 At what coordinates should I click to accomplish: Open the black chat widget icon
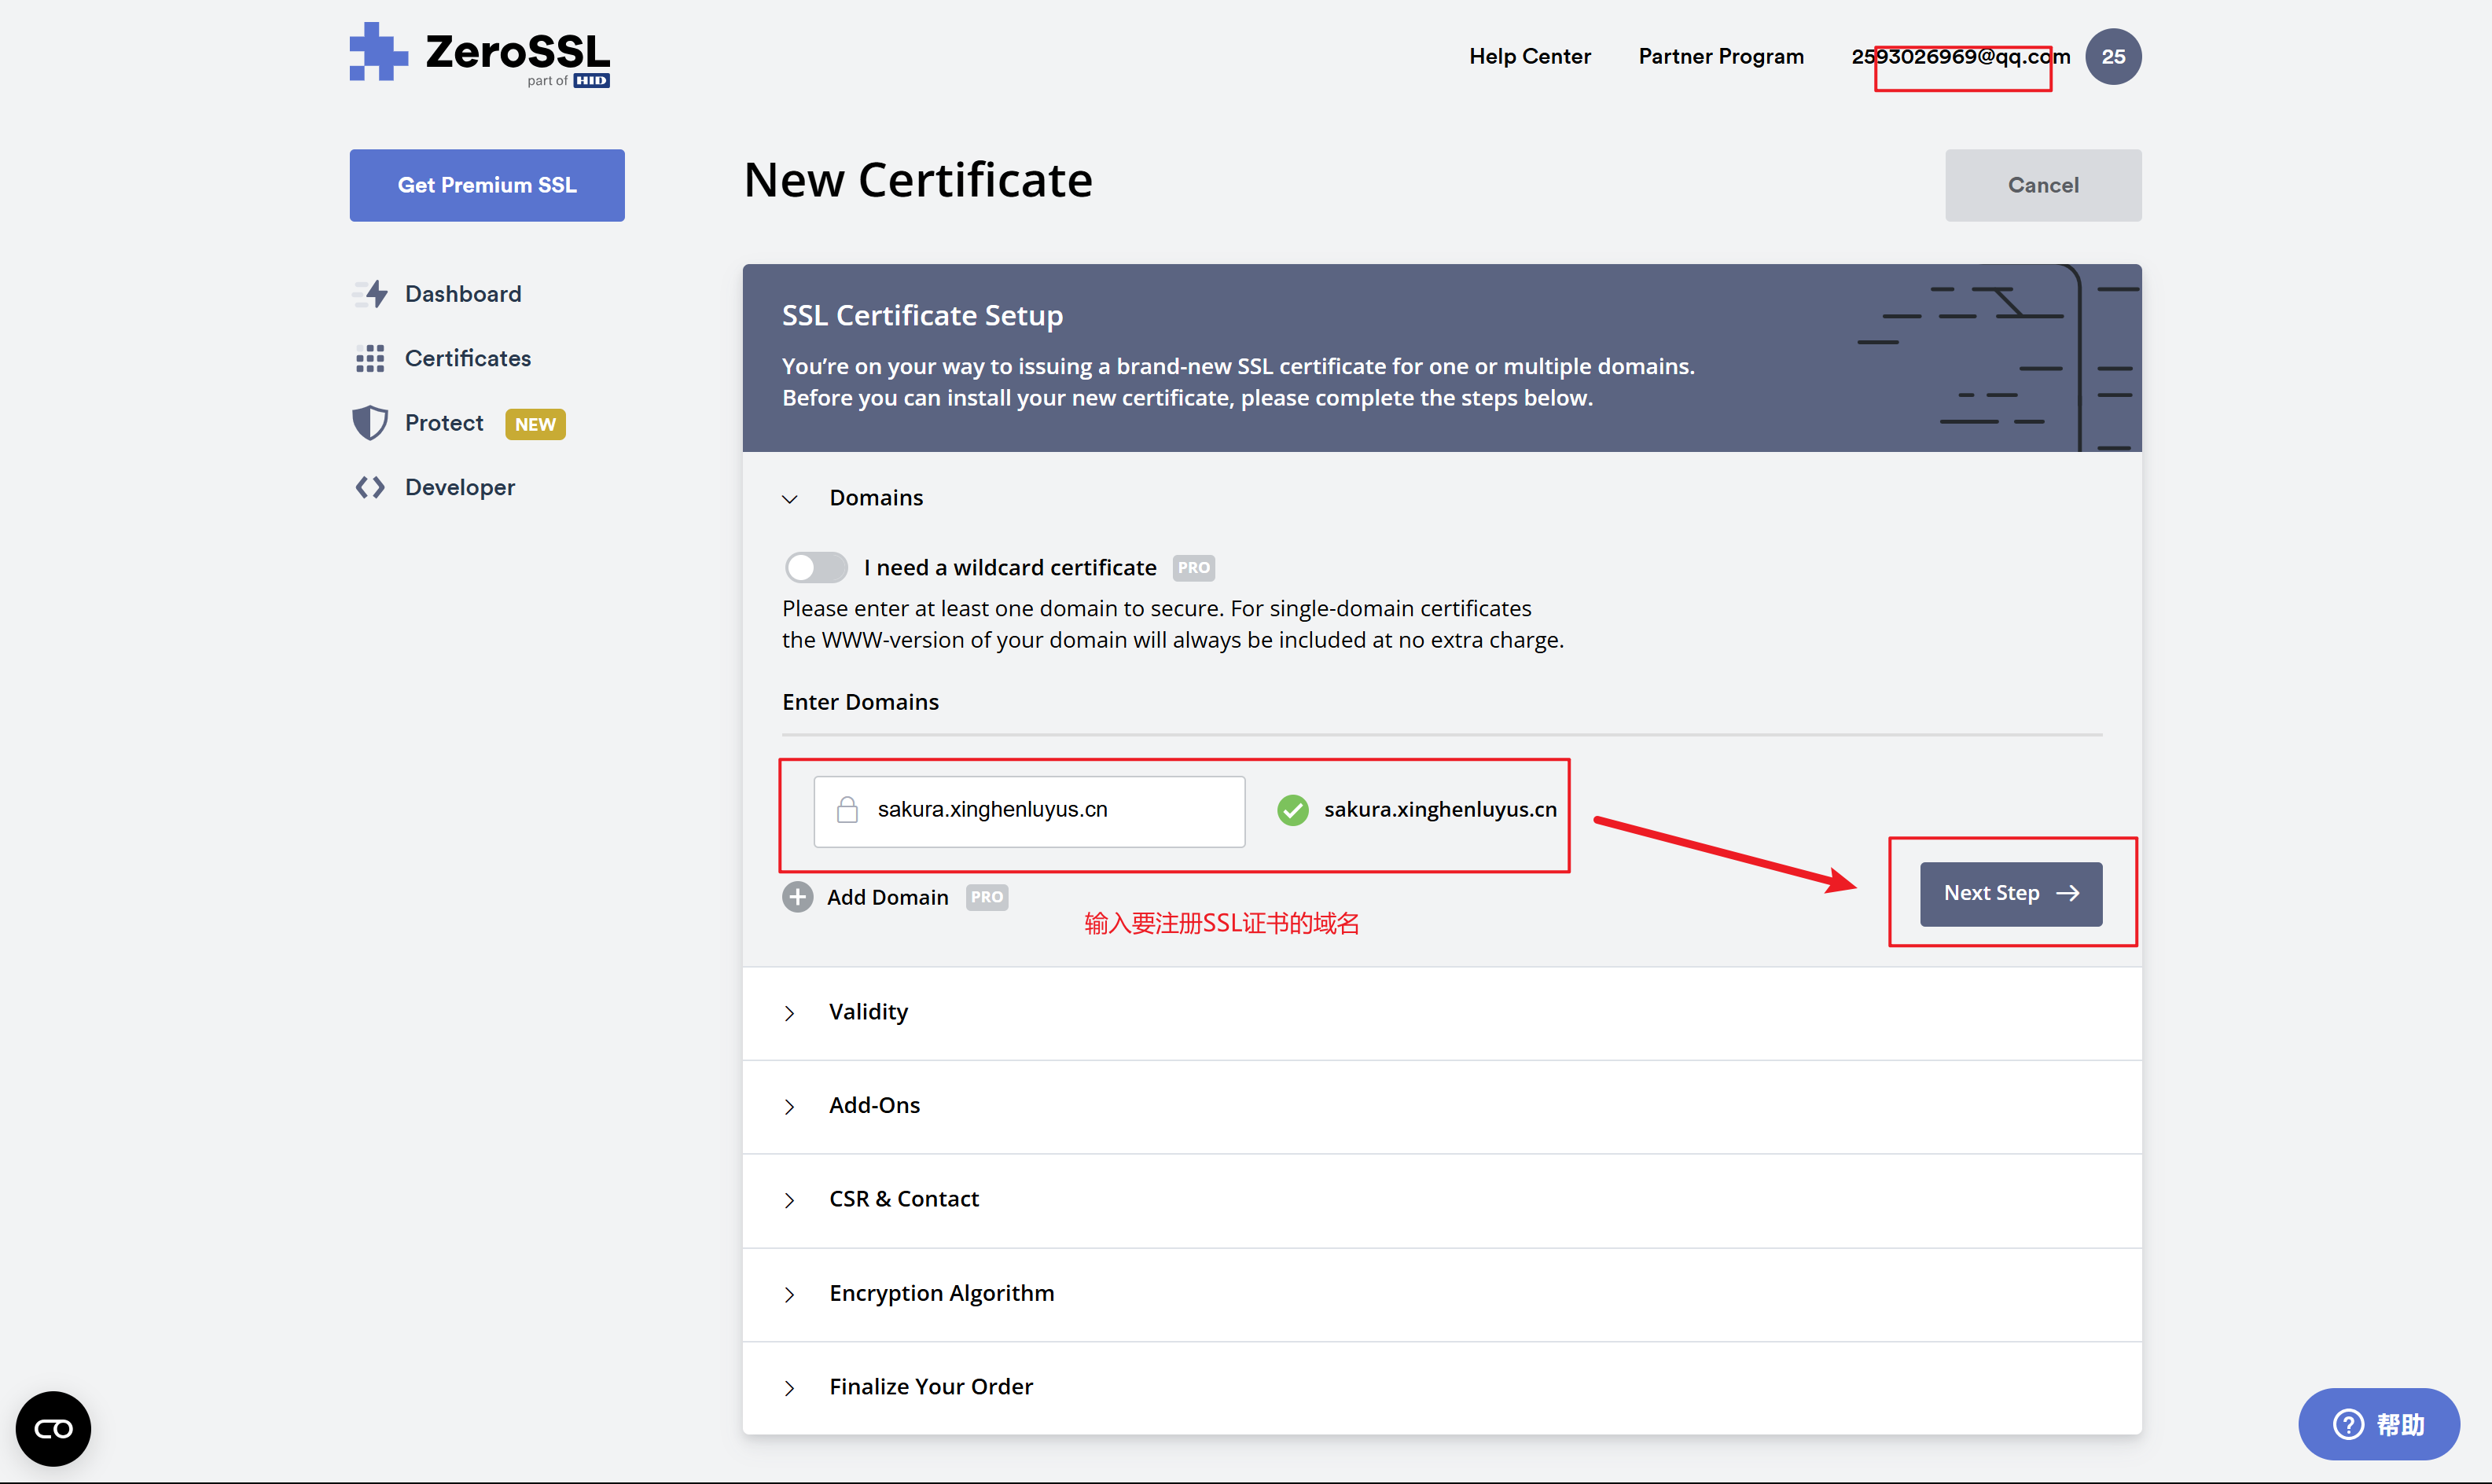53,1428
